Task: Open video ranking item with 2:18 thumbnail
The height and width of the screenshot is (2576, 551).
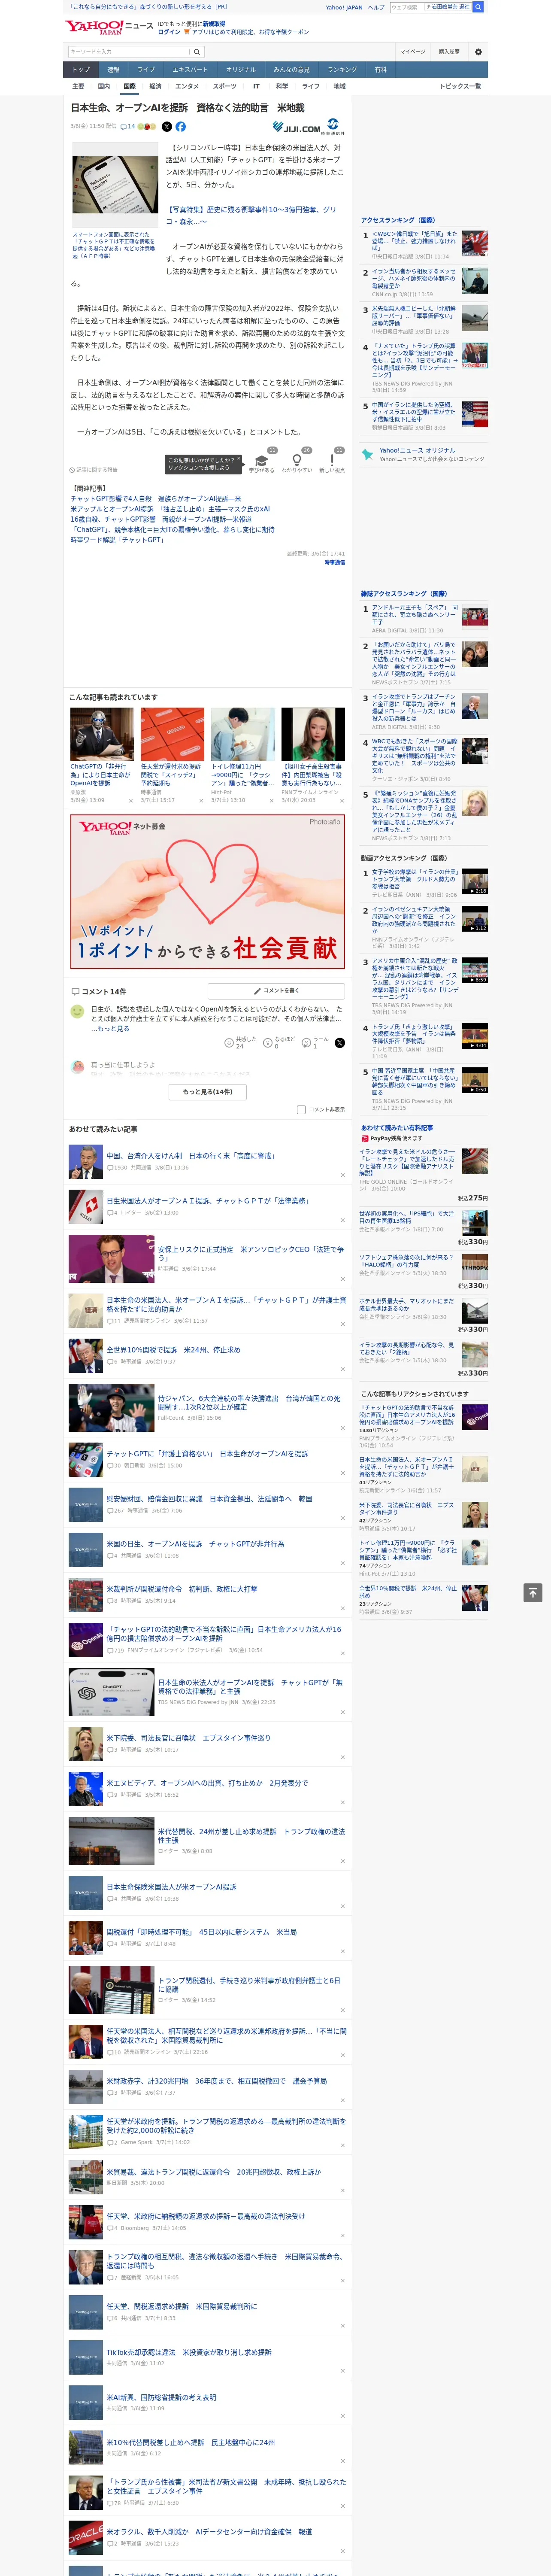Action: tap(474, 880)
